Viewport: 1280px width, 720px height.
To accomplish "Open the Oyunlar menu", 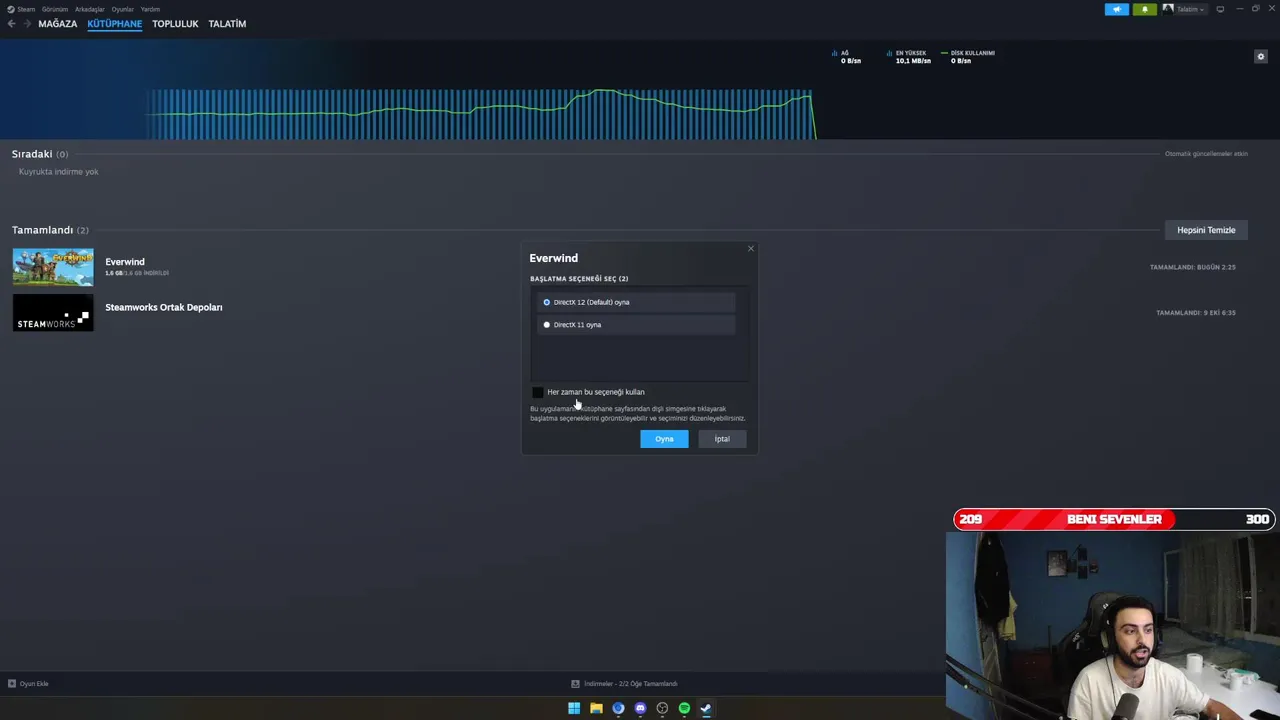I will (x=123, y=9).
